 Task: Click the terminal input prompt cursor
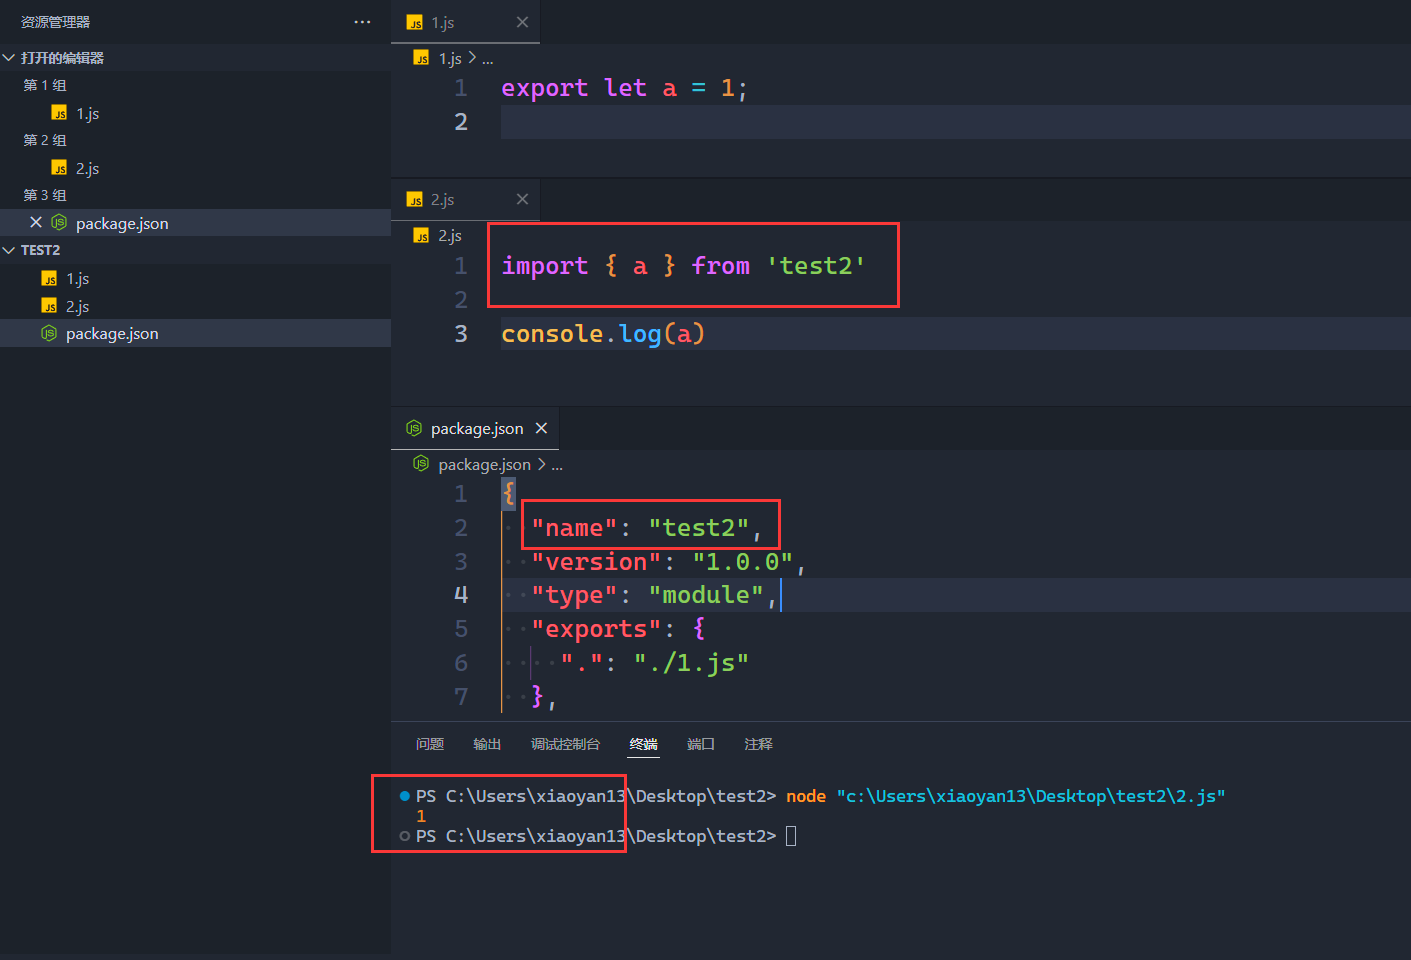coord(791,836)
